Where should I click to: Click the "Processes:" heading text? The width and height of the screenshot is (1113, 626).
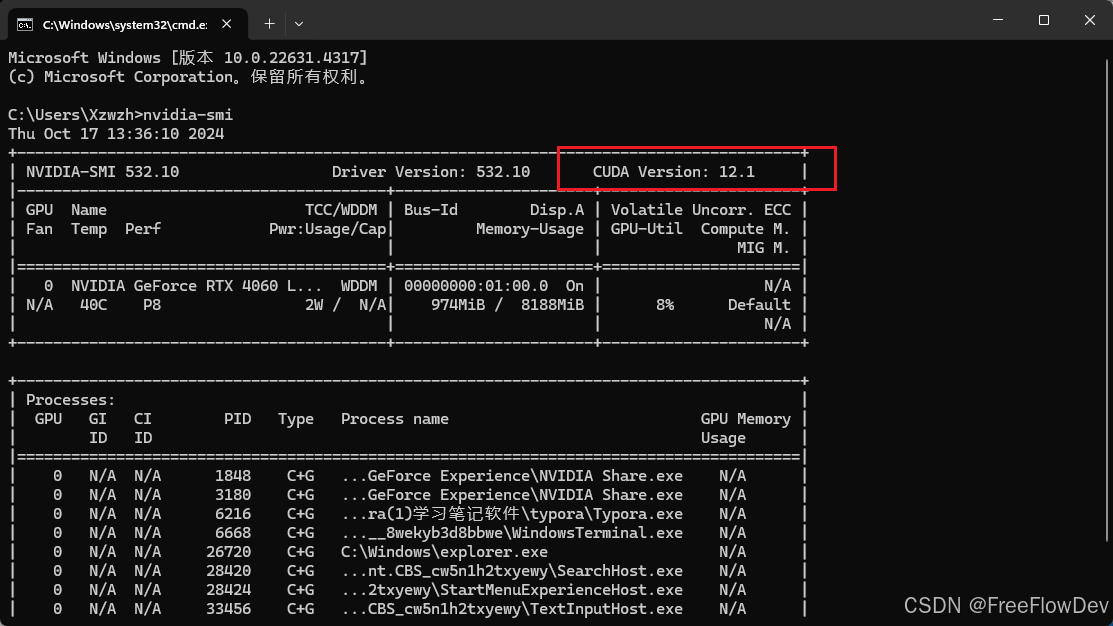pyautogui.click(x=70, y=400)
